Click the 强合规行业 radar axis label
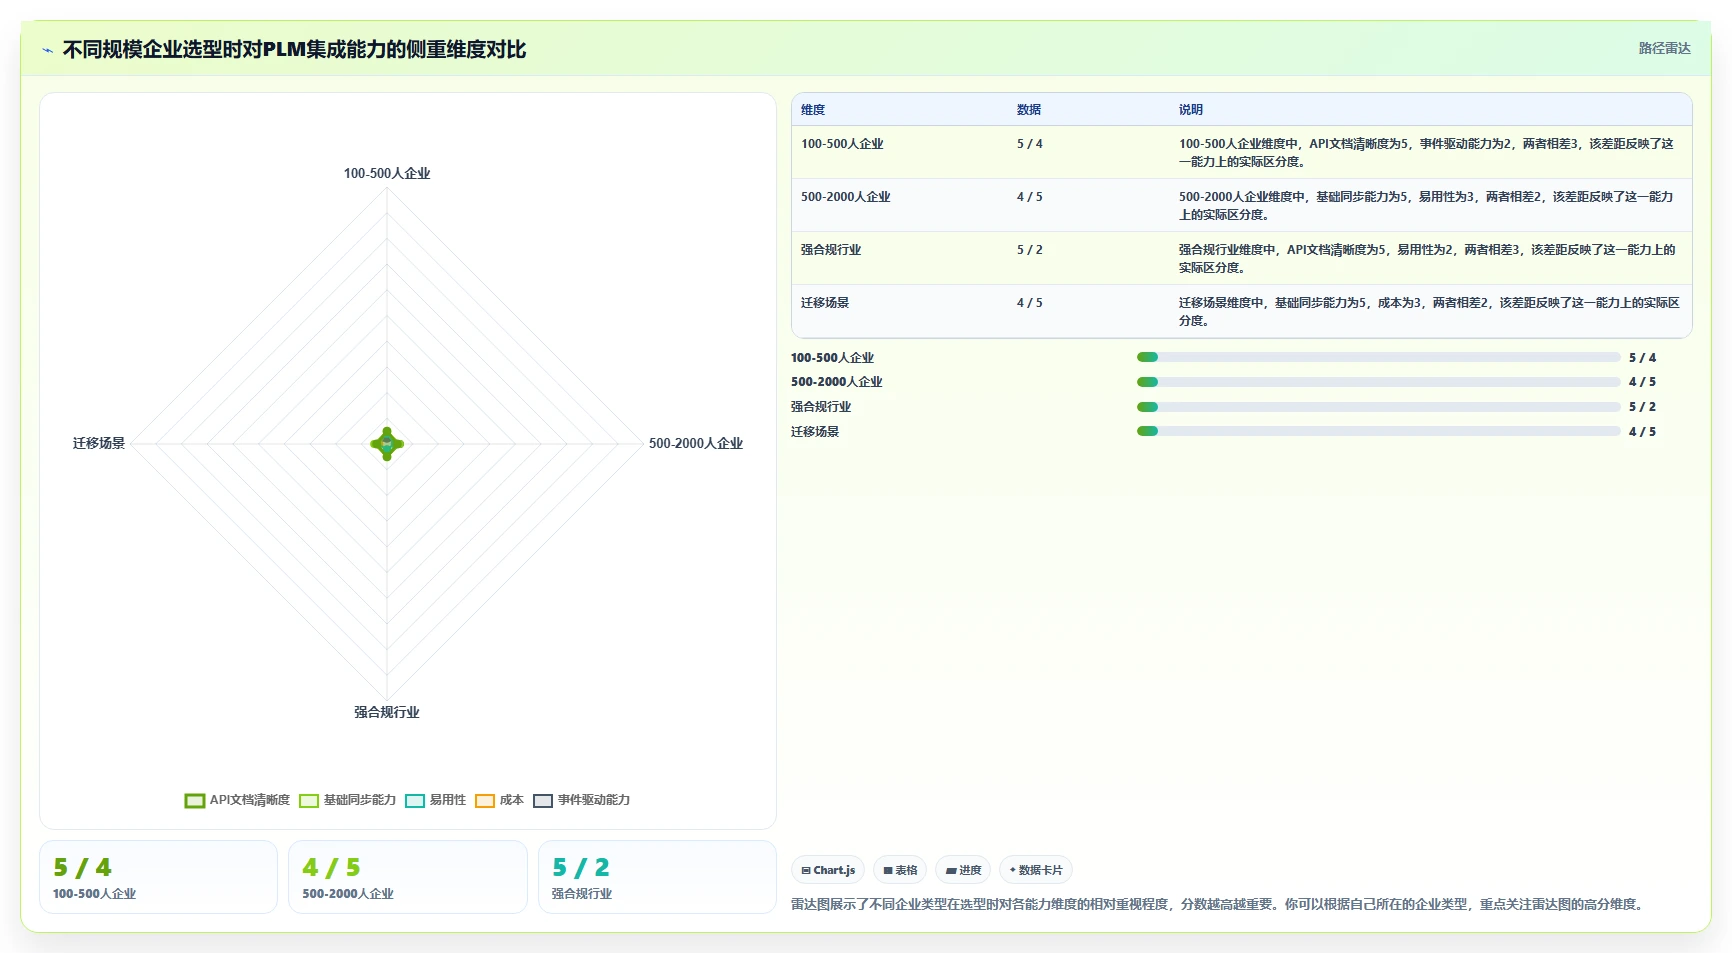 click(x=387, y=712)
